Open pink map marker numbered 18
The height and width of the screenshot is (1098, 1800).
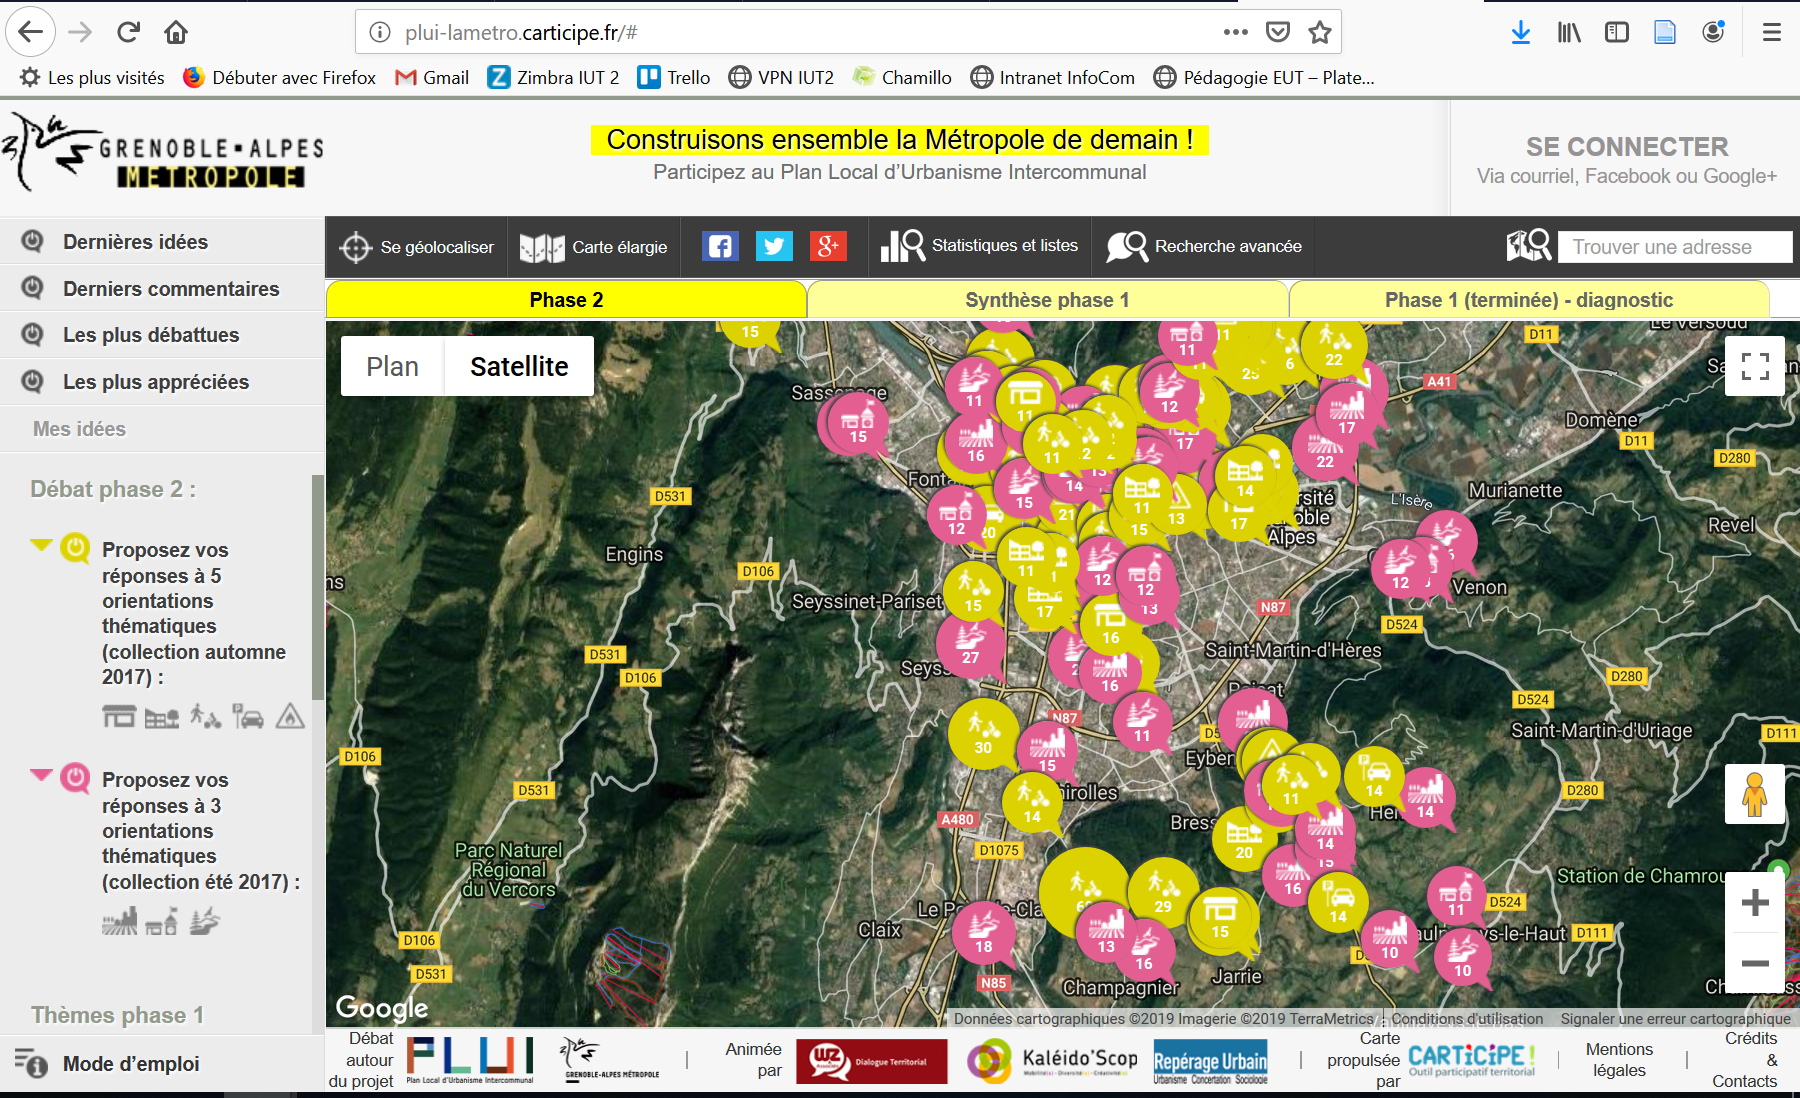click(x=984, y=931)
